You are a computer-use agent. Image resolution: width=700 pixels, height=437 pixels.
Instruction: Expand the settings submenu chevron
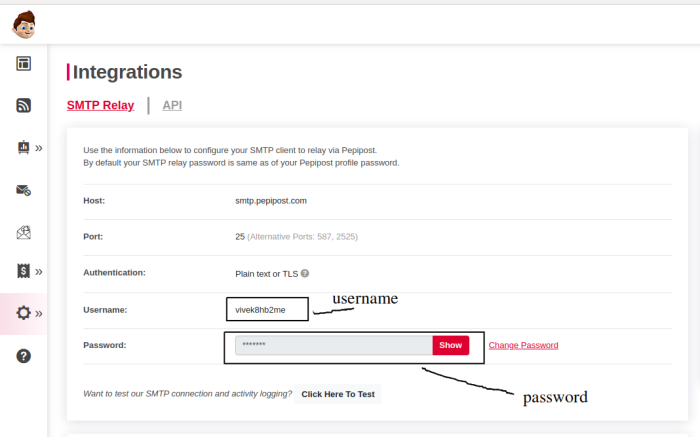coord(39,313)
